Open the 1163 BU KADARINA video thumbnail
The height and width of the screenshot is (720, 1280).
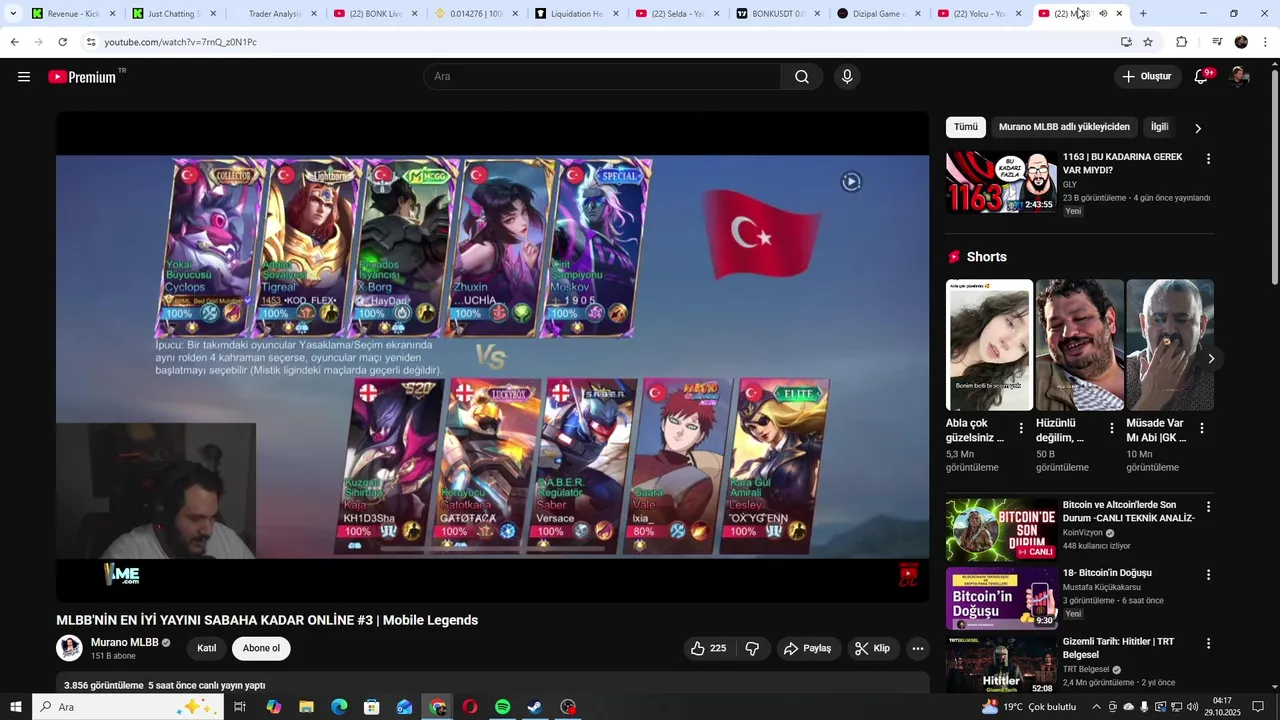tap(1001, 182)
